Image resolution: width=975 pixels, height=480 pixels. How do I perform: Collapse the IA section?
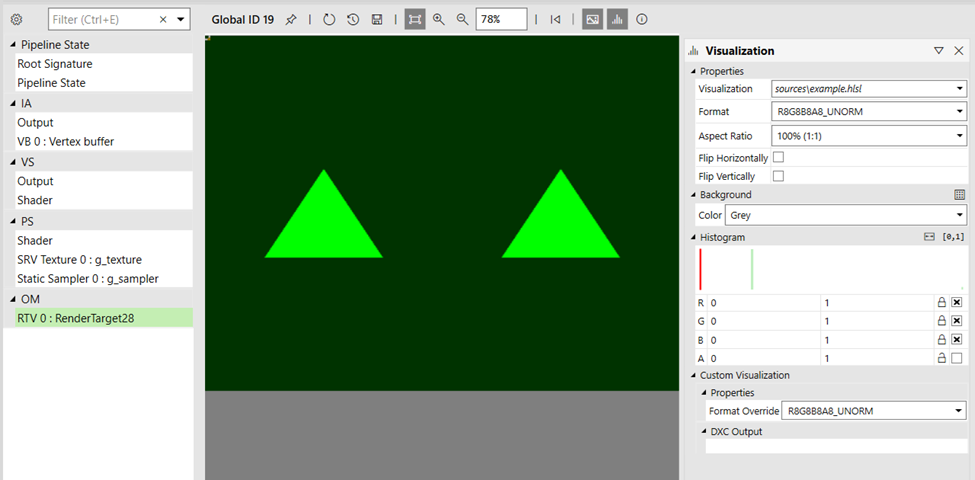coord(14,104)
